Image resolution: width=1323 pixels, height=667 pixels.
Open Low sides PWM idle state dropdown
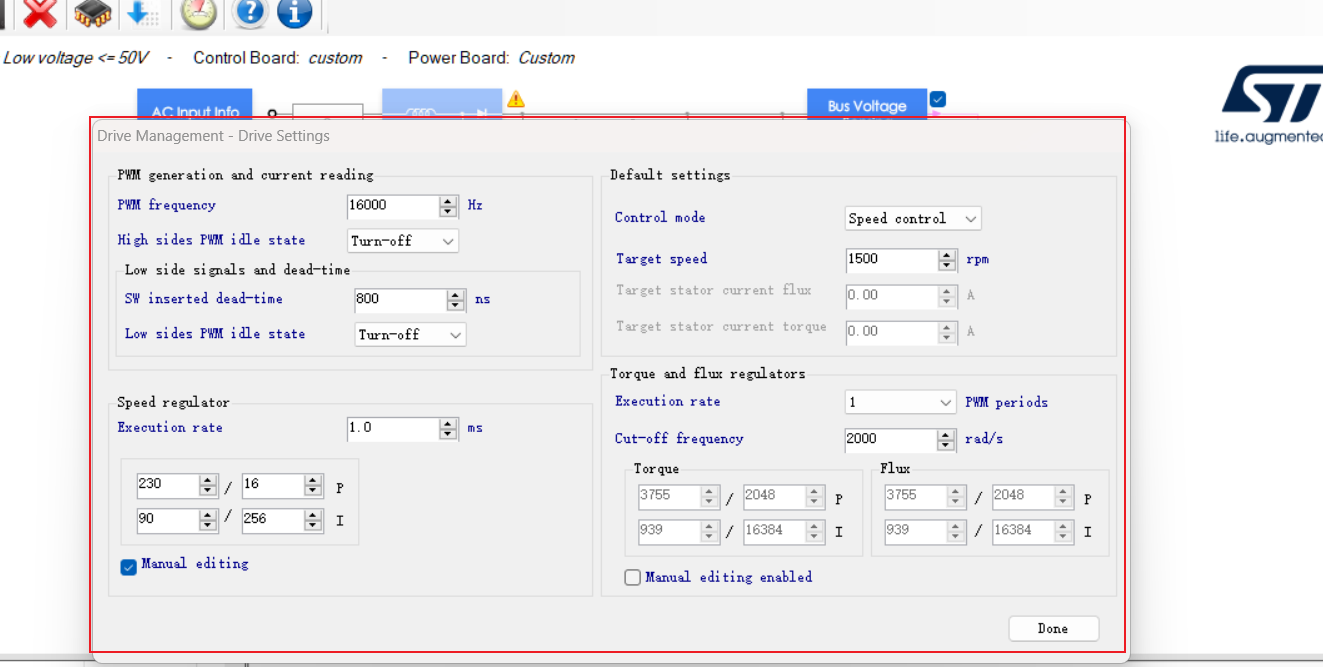coord(410,335)
